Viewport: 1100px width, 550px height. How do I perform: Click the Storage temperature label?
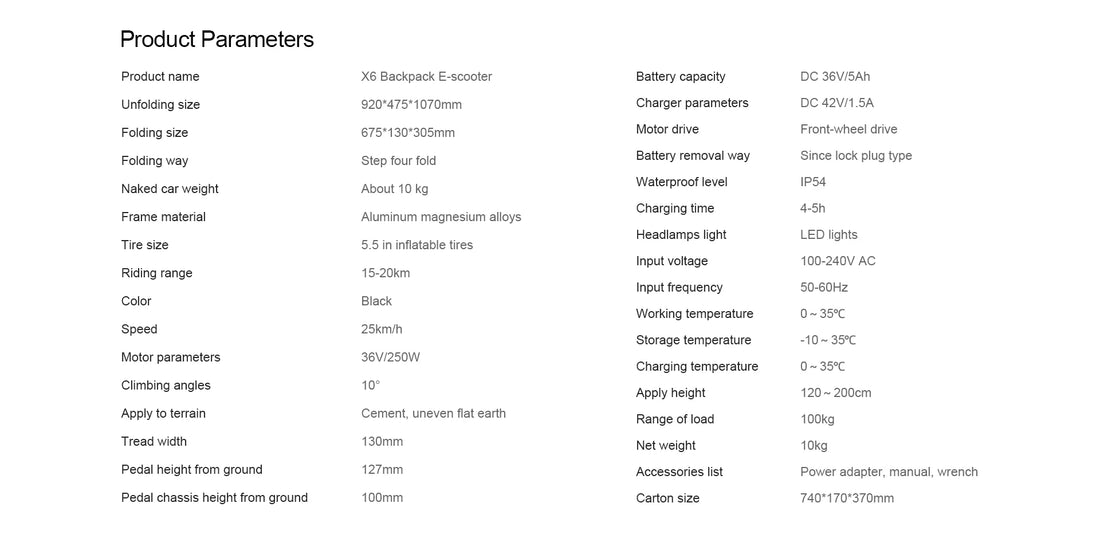[x=693, y=340]
